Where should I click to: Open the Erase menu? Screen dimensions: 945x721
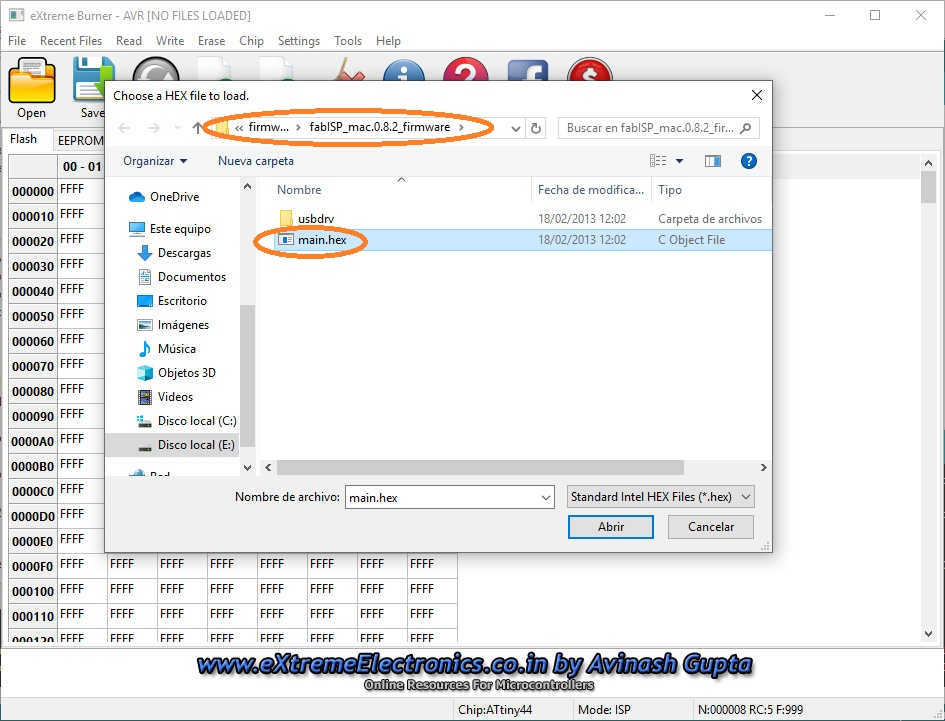pos(212,41)
